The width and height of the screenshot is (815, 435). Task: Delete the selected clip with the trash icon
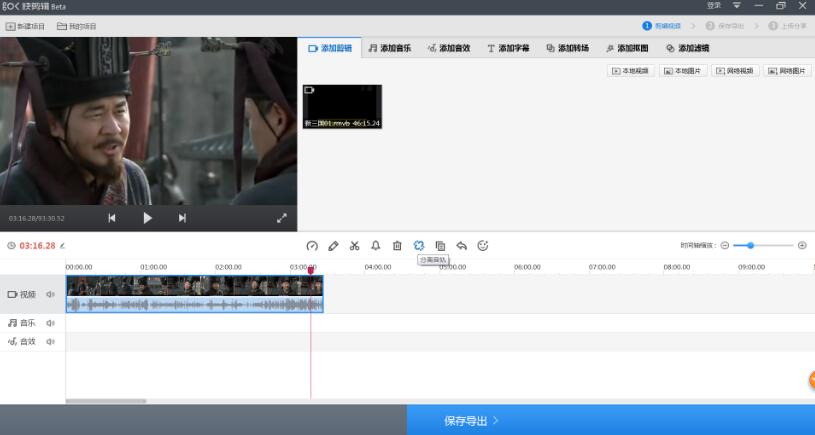397,246
